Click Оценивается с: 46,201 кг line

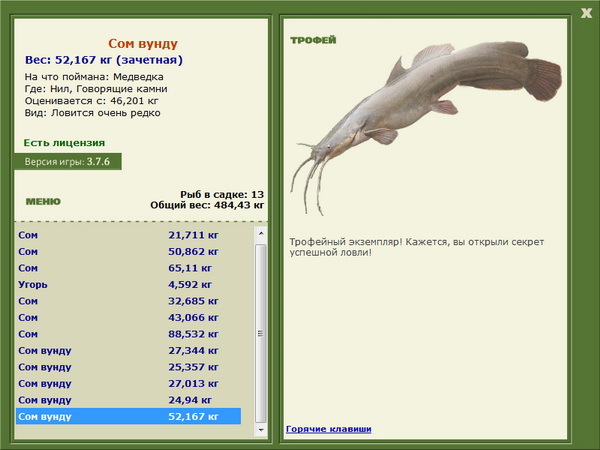(91, 101)
